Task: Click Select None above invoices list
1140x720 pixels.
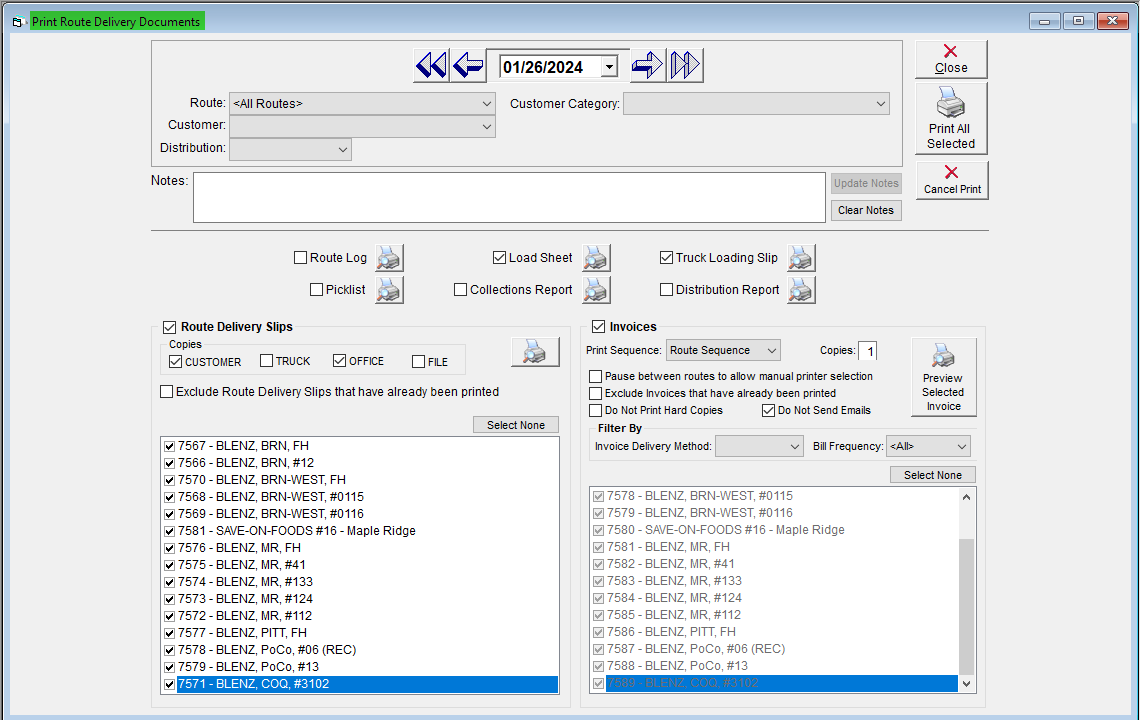Action: click(933, 475)
